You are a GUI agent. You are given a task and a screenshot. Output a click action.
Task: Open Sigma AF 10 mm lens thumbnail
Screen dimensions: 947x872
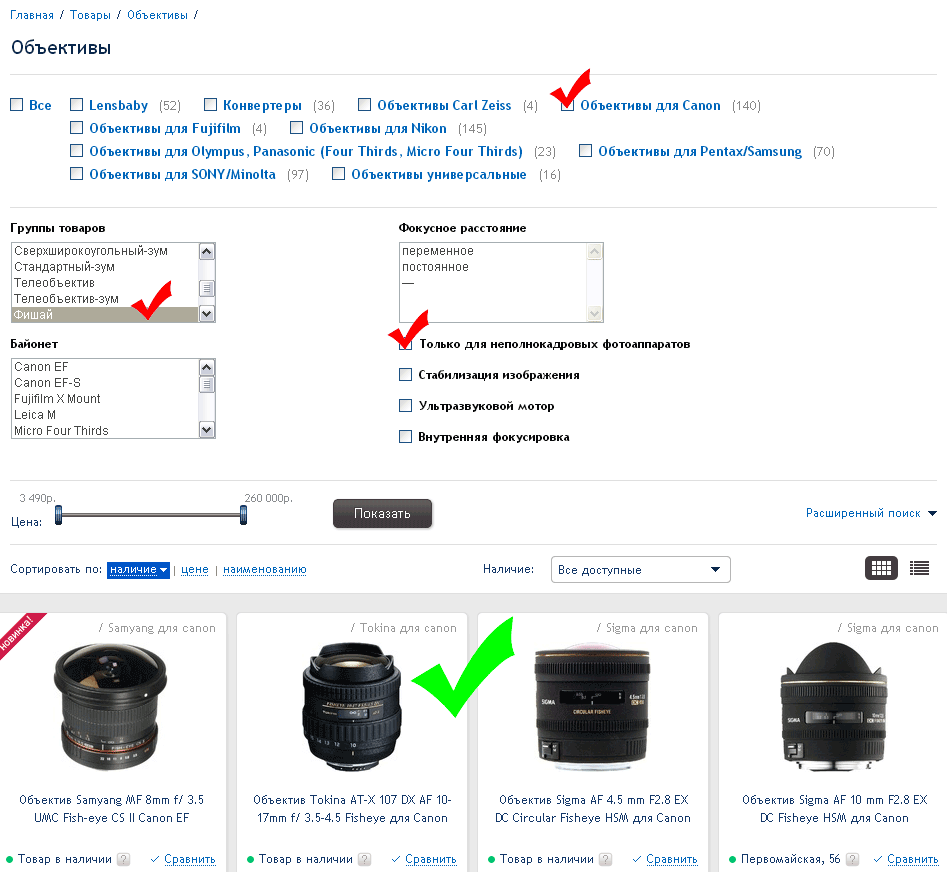tap(833, 707)
